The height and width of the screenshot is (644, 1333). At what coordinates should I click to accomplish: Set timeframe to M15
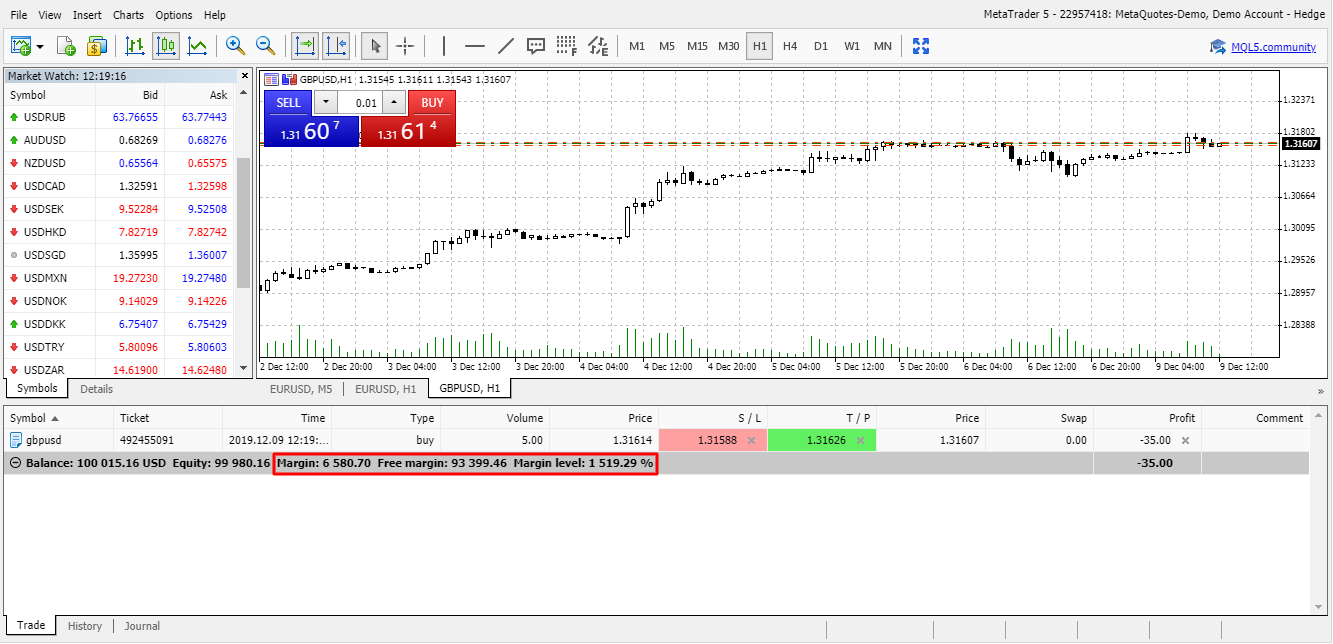[697, 46]
